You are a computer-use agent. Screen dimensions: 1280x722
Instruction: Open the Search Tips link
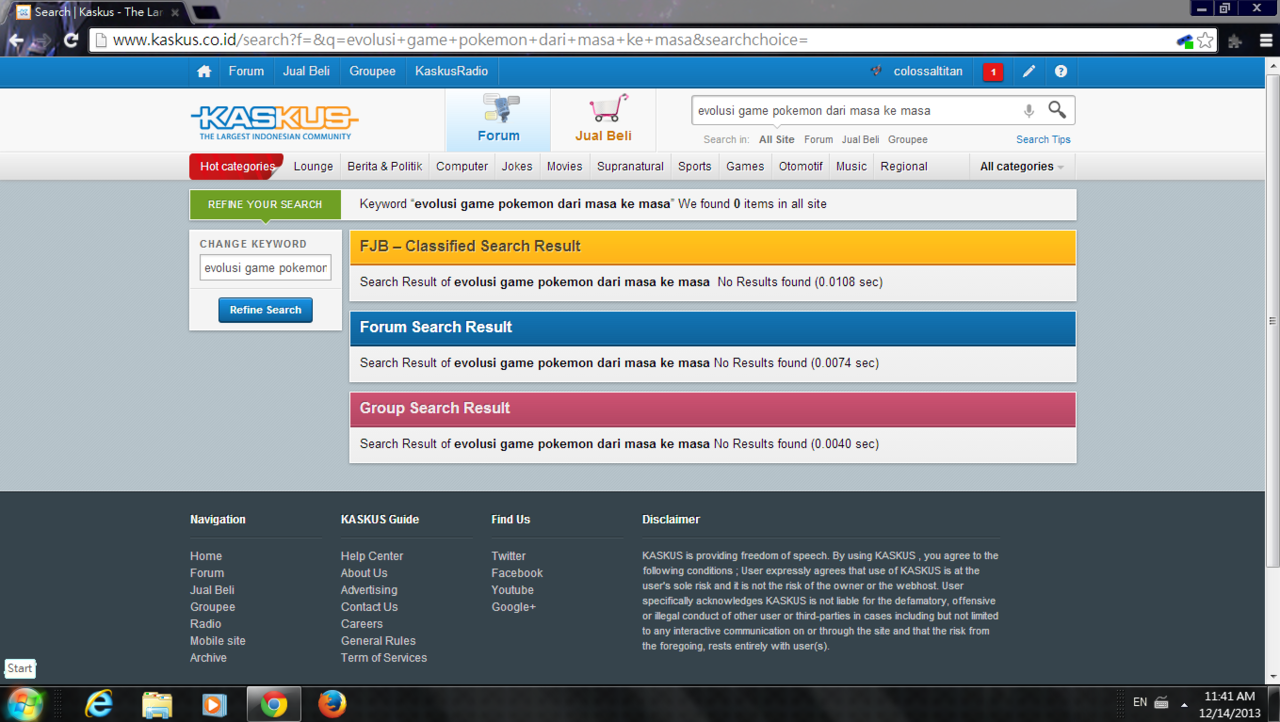pos(1043,140)
